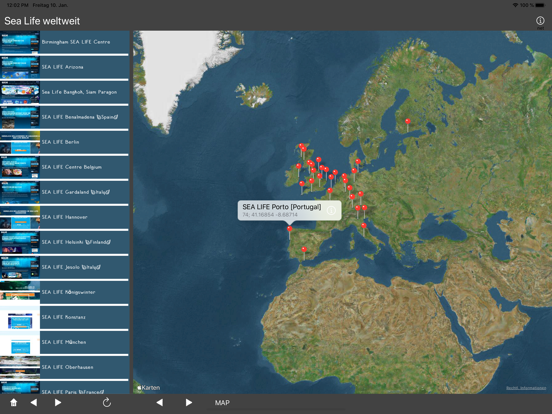Viewport: 552px width, 414px height.
Task: Select the Helsinki map pin in Finland
Action: pyautogui.click(x=408, y=121)
